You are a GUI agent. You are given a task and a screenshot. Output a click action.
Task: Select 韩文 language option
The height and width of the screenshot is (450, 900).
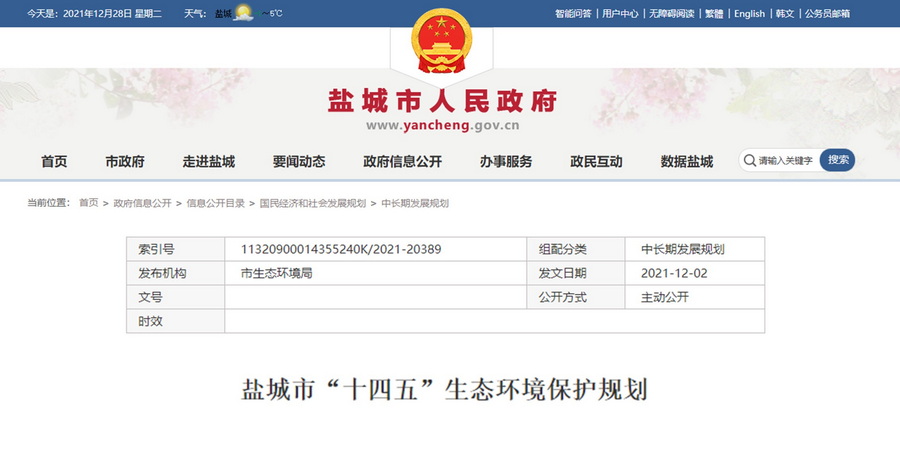(785, 14)
